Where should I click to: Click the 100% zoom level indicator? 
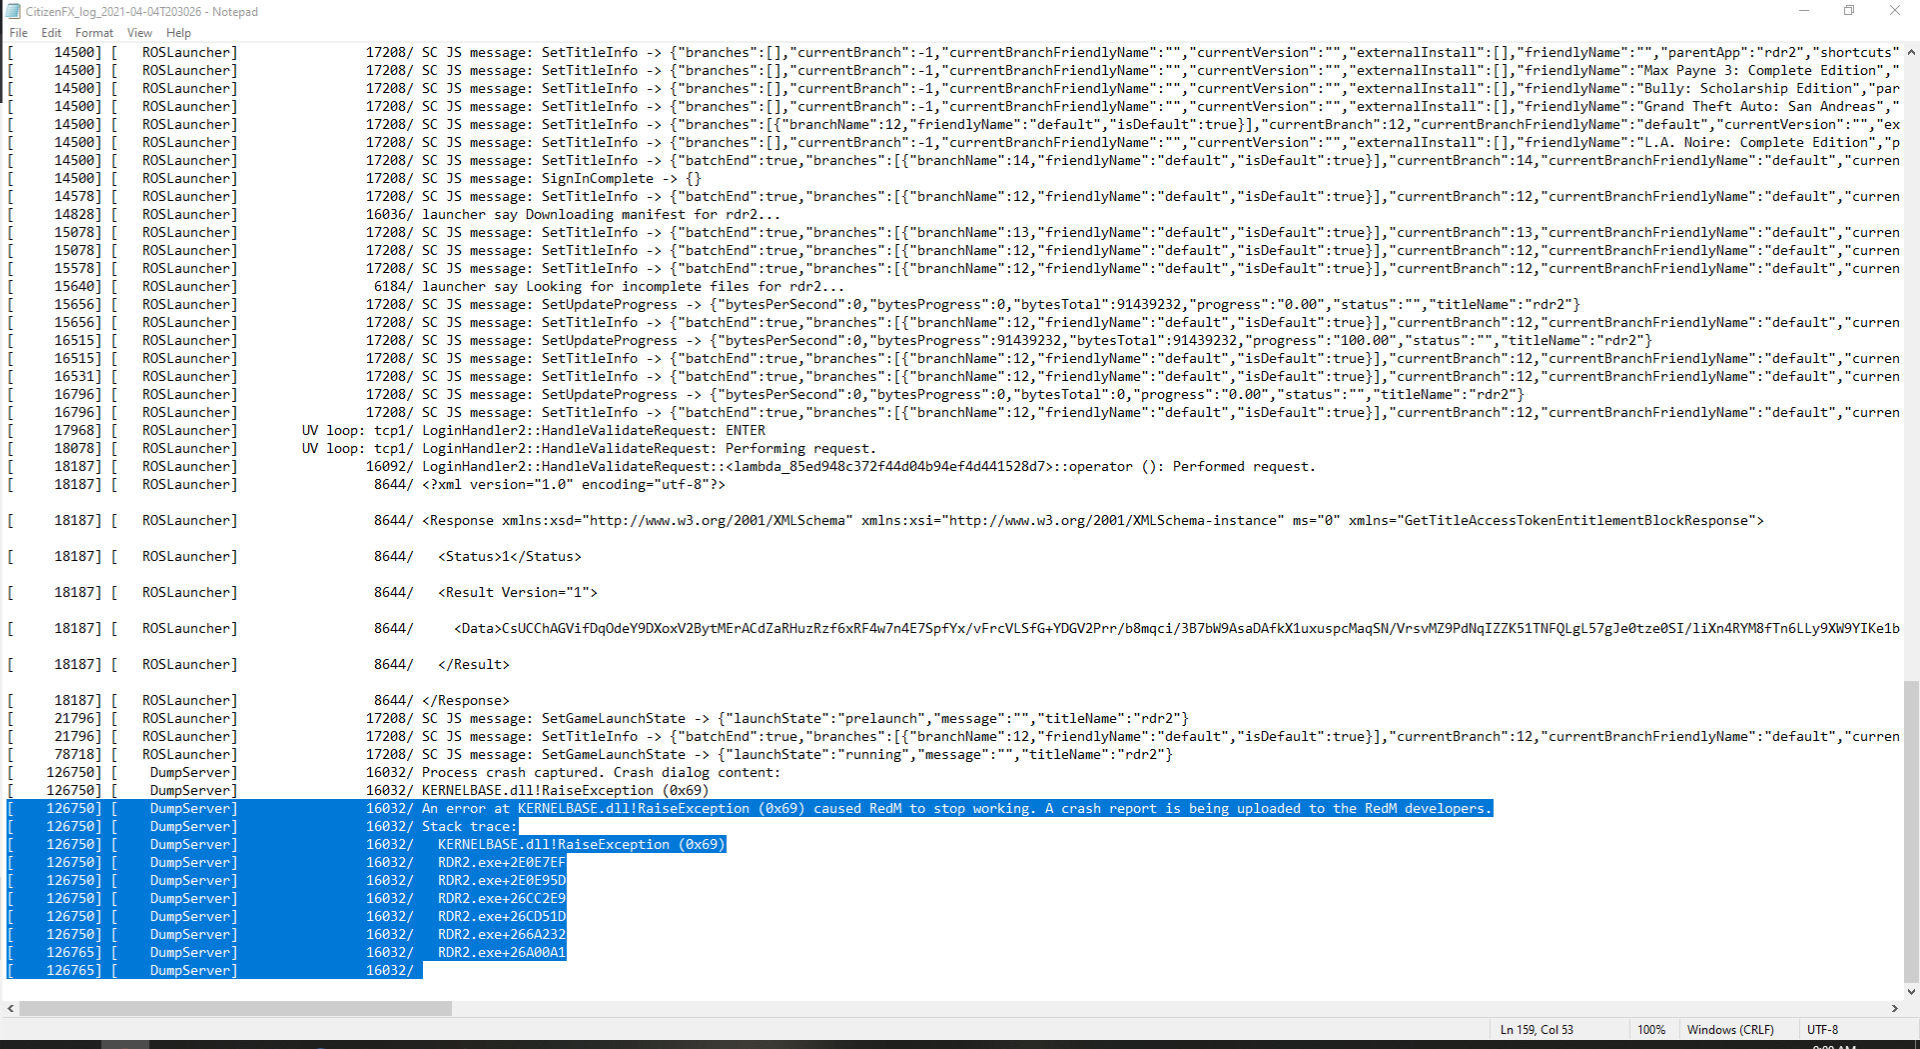click(x=1651, y=1029)
